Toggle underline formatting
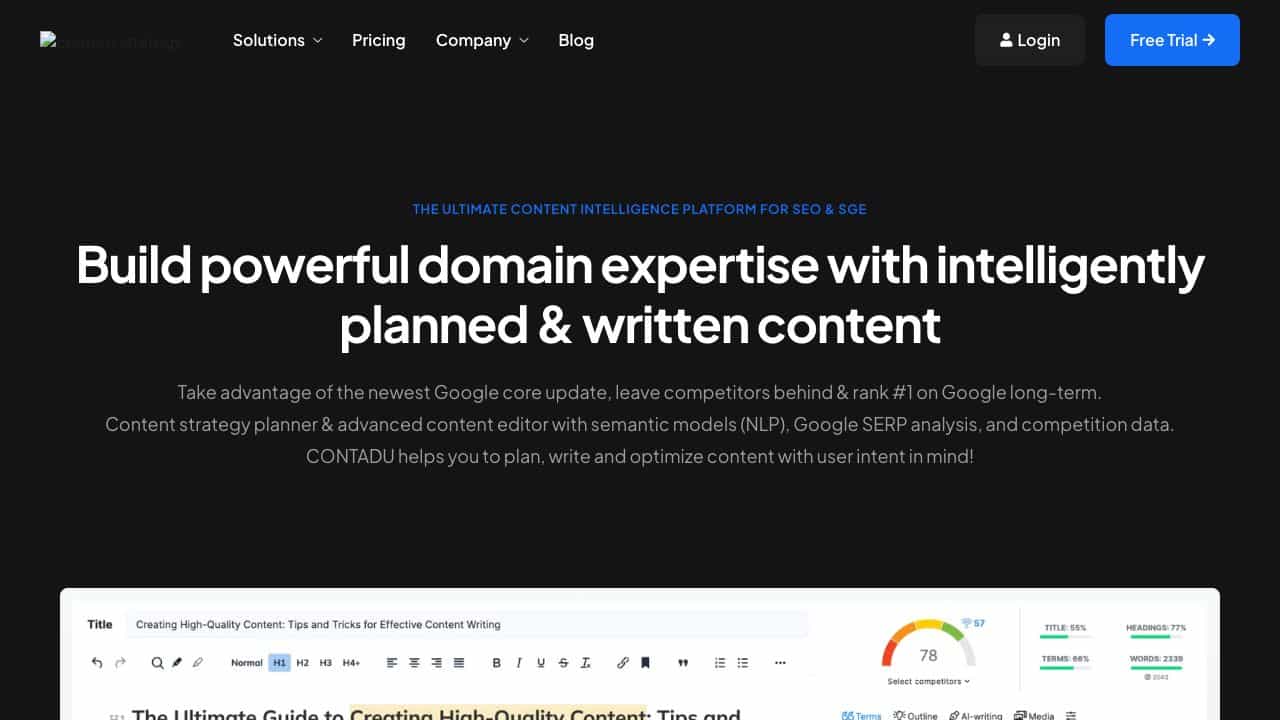 (541, 662)
